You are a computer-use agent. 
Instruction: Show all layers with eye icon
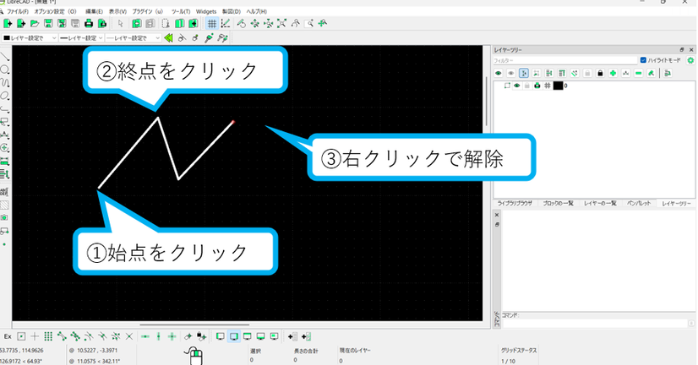tap(498, 73)
